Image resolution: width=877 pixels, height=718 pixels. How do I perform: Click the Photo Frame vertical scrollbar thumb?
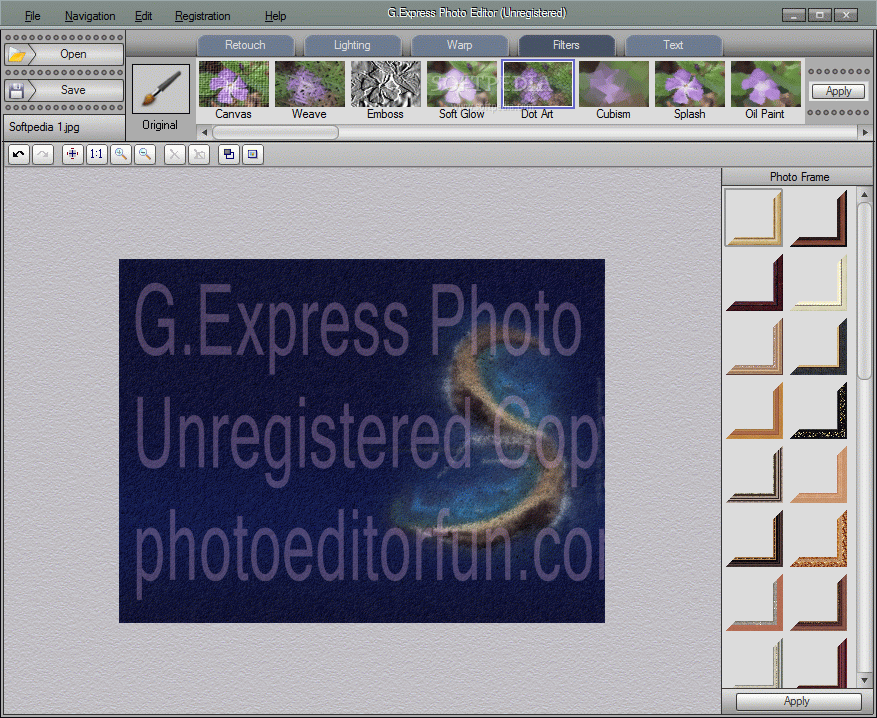pyautogui.click(x=864, y=291)
